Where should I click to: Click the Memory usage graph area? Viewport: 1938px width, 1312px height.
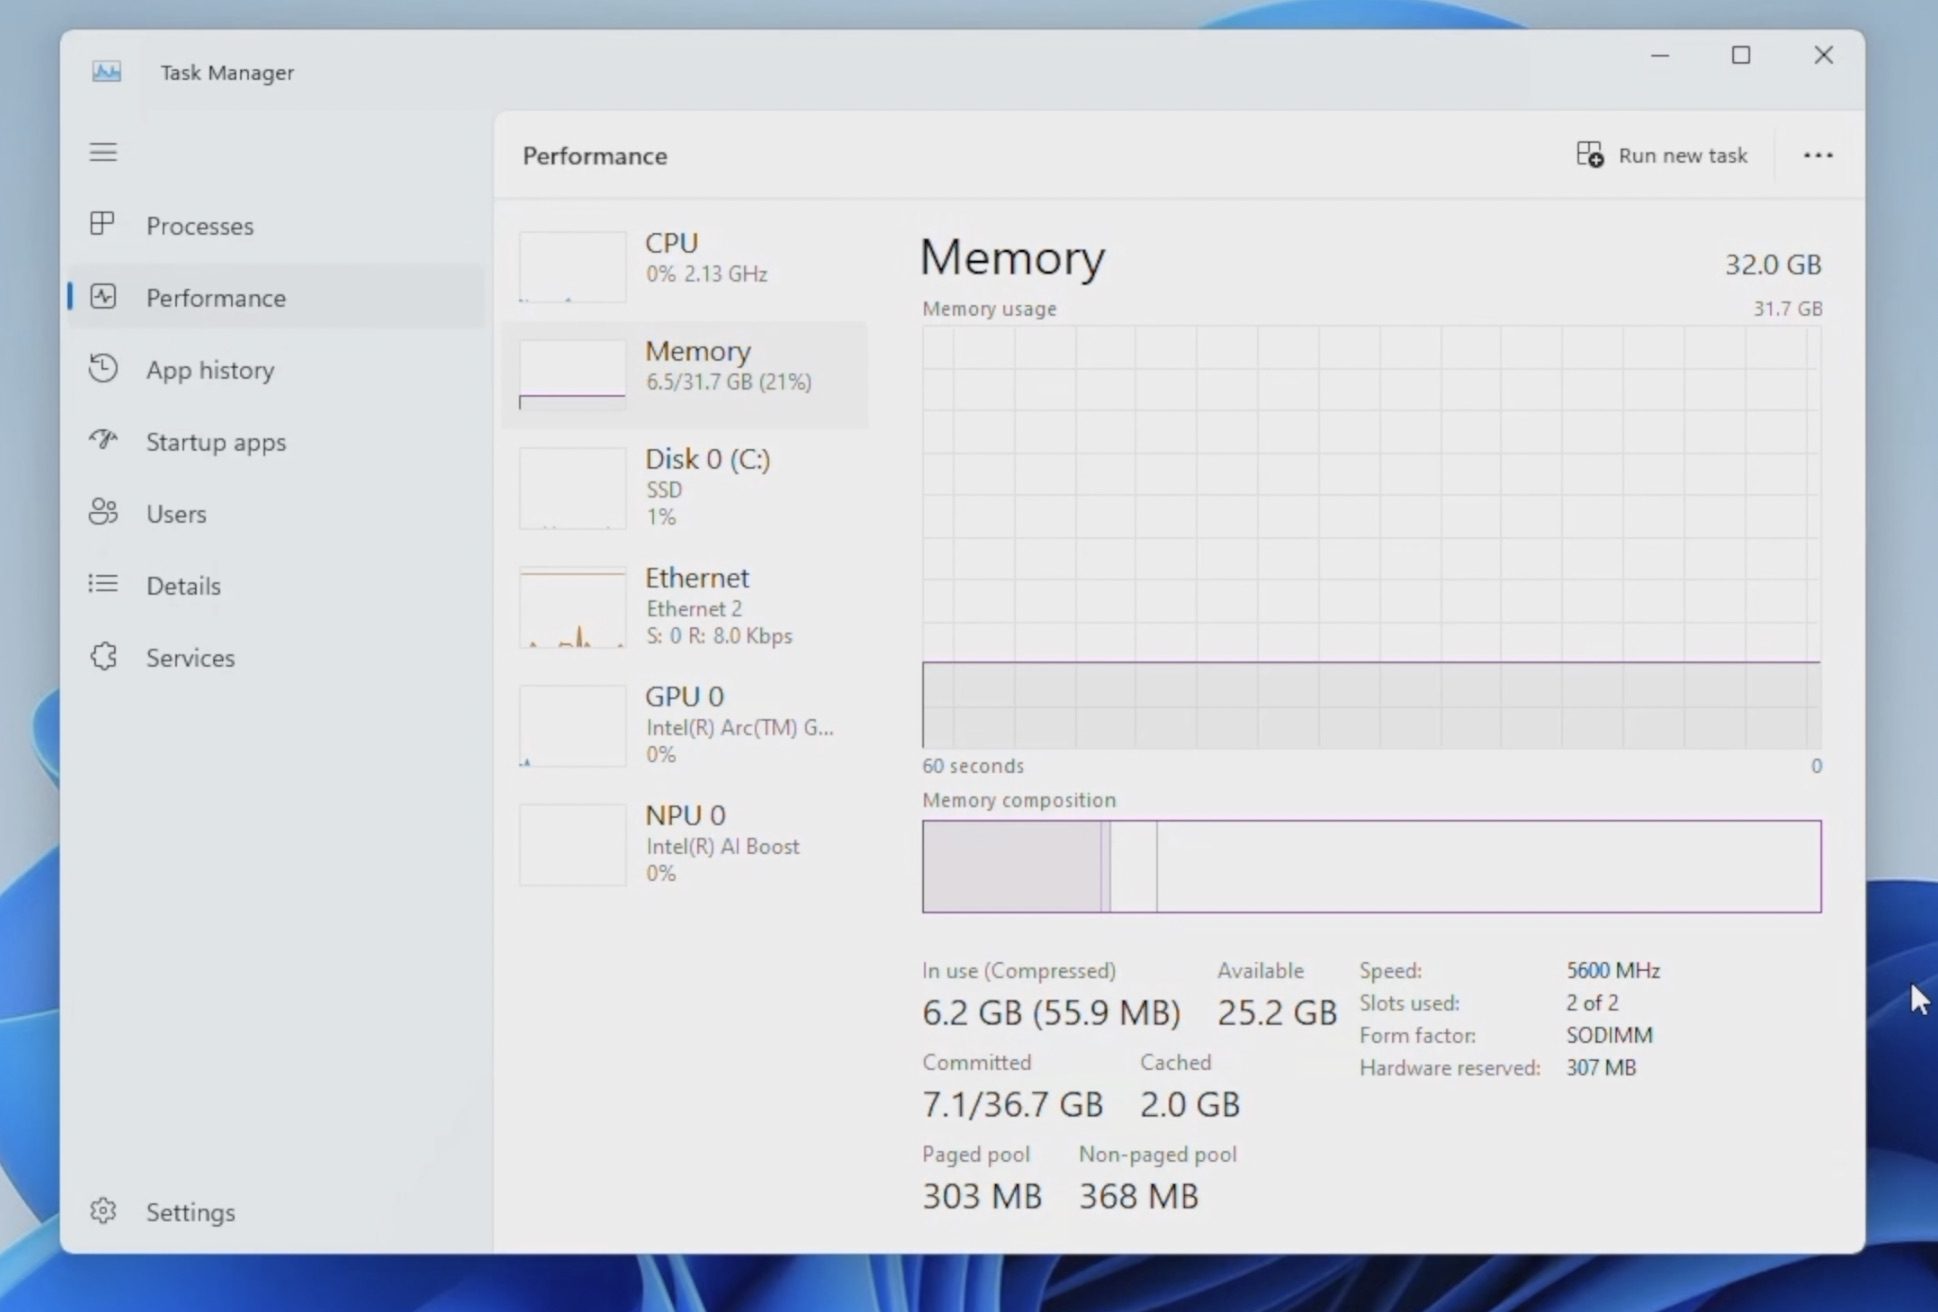(1371, 536)
